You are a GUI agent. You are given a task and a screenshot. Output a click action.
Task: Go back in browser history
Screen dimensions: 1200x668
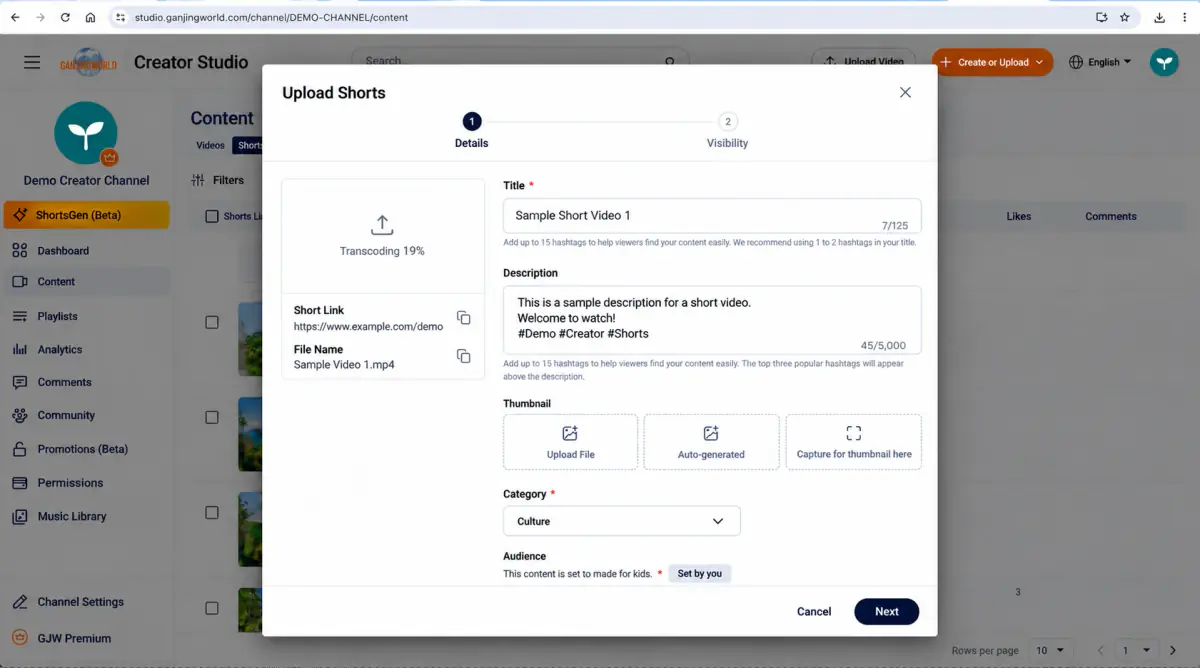pos(15,17)
